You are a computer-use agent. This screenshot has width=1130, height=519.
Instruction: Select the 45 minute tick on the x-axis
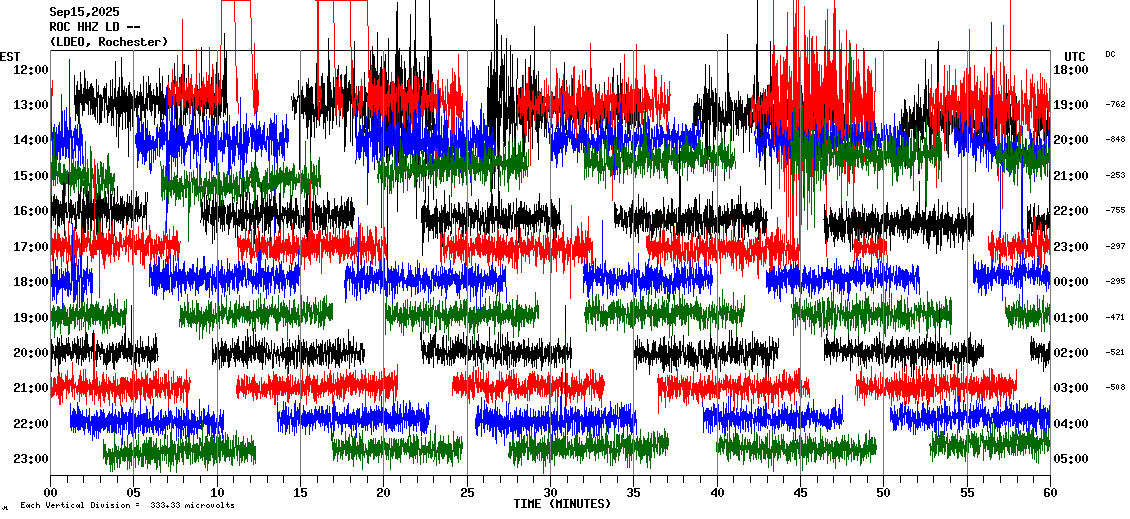click(800, 493)
